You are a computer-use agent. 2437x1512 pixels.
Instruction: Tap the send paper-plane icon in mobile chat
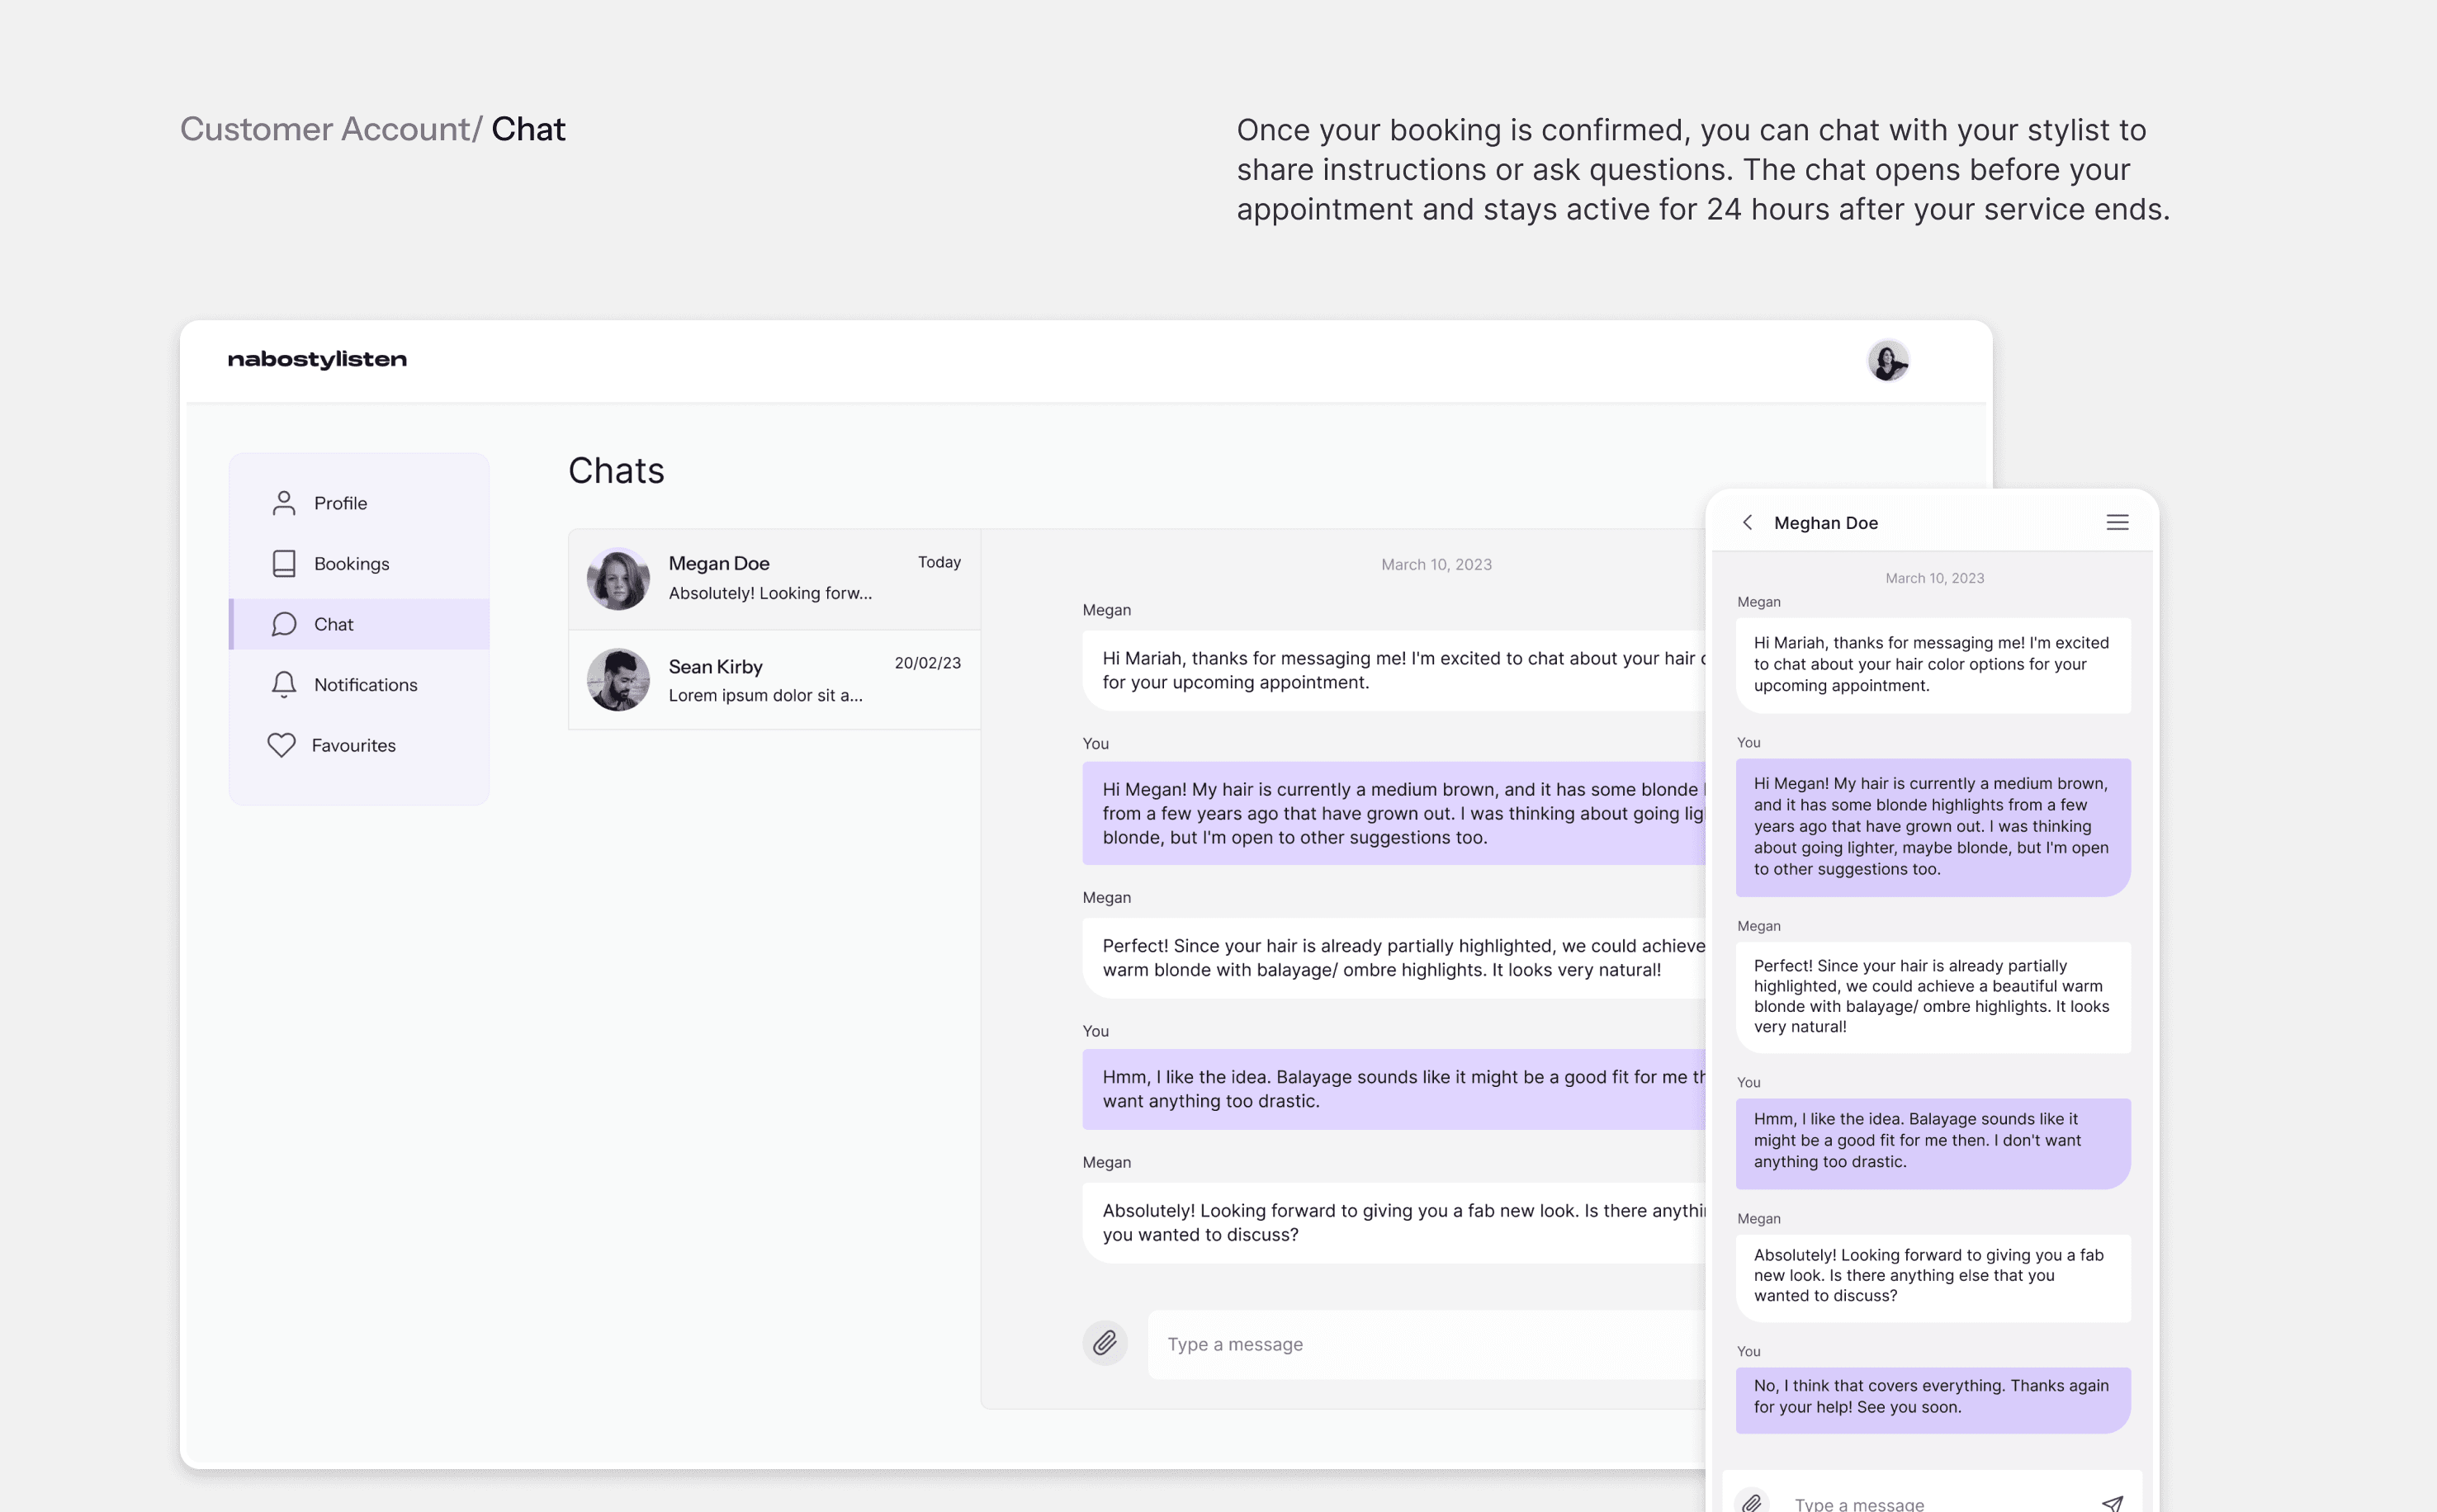pos(2112,1502)
